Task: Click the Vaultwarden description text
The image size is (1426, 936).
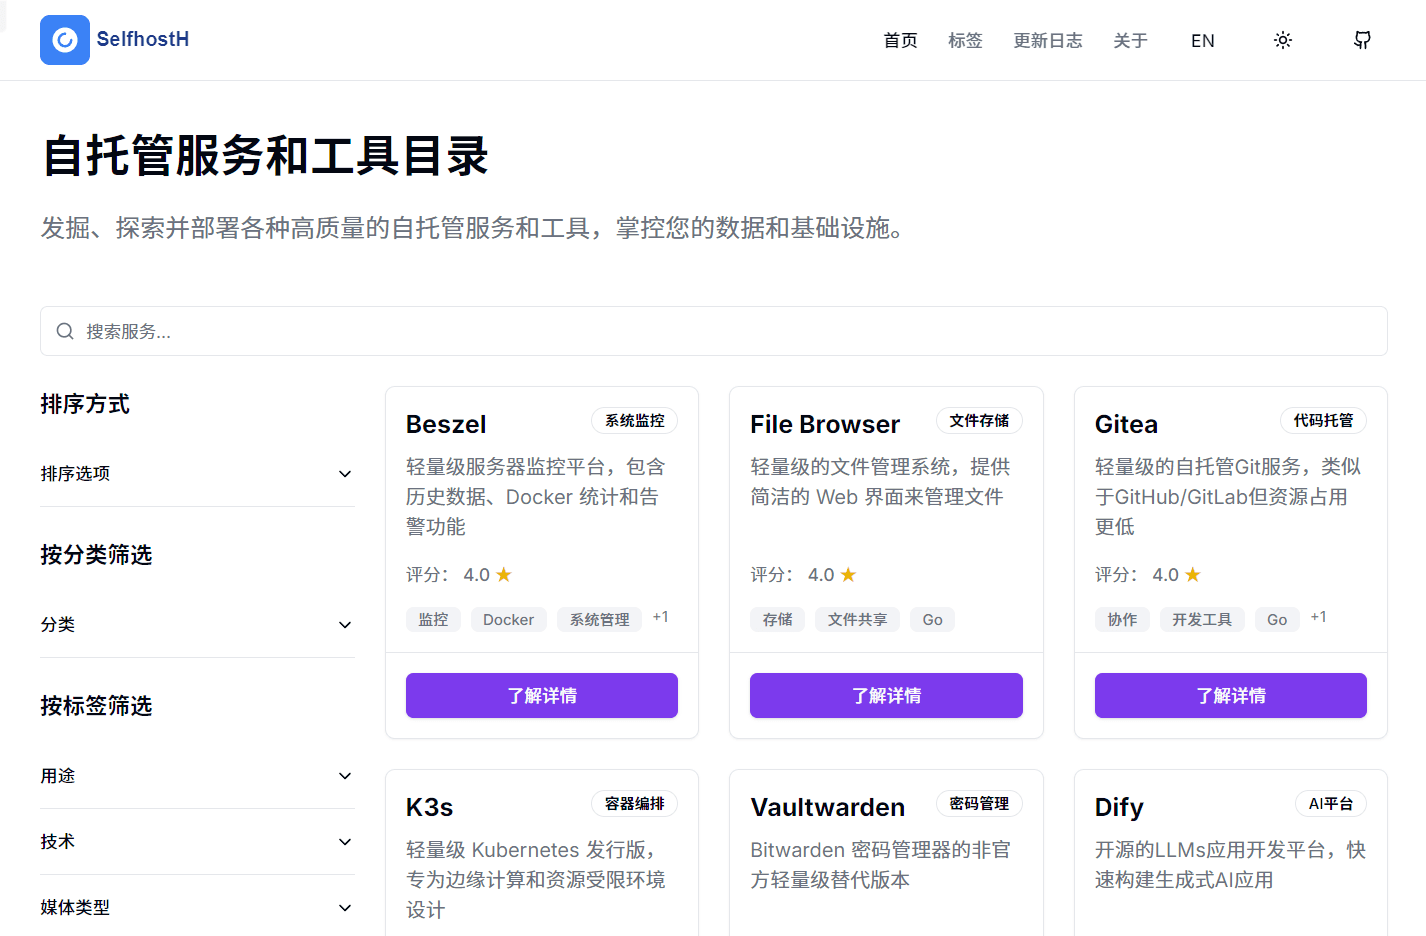Action: point(881,865)
